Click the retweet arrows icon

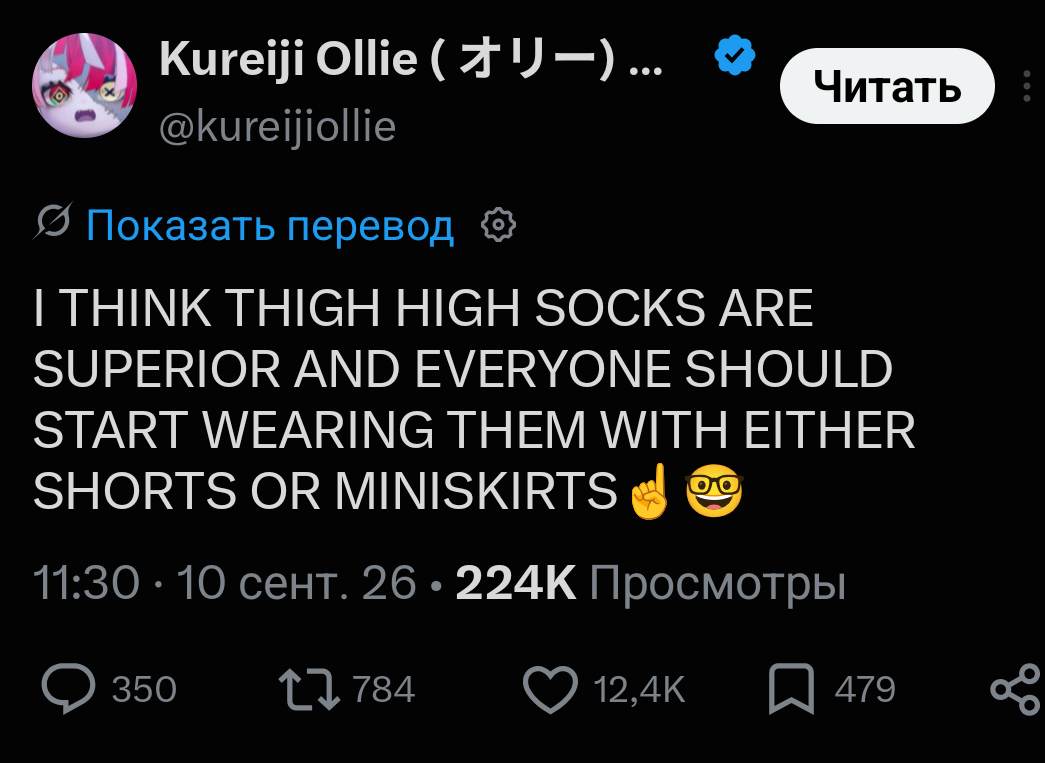pyautogui.click(x=309, y=689)
